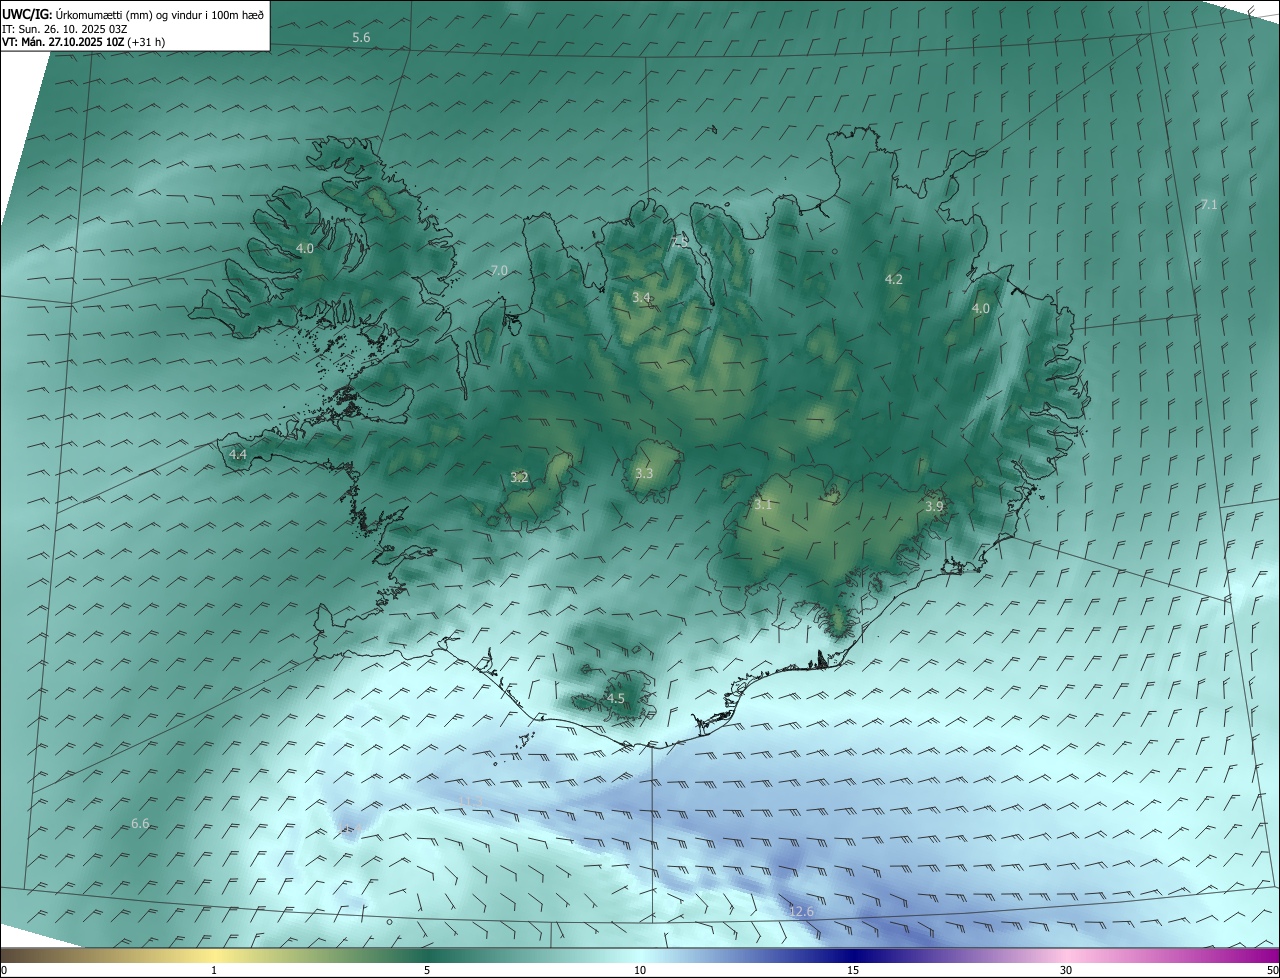This screenshot has height=978, width=1280.
Task: Click the precipitation color scale bar
Action: (640, 956)
